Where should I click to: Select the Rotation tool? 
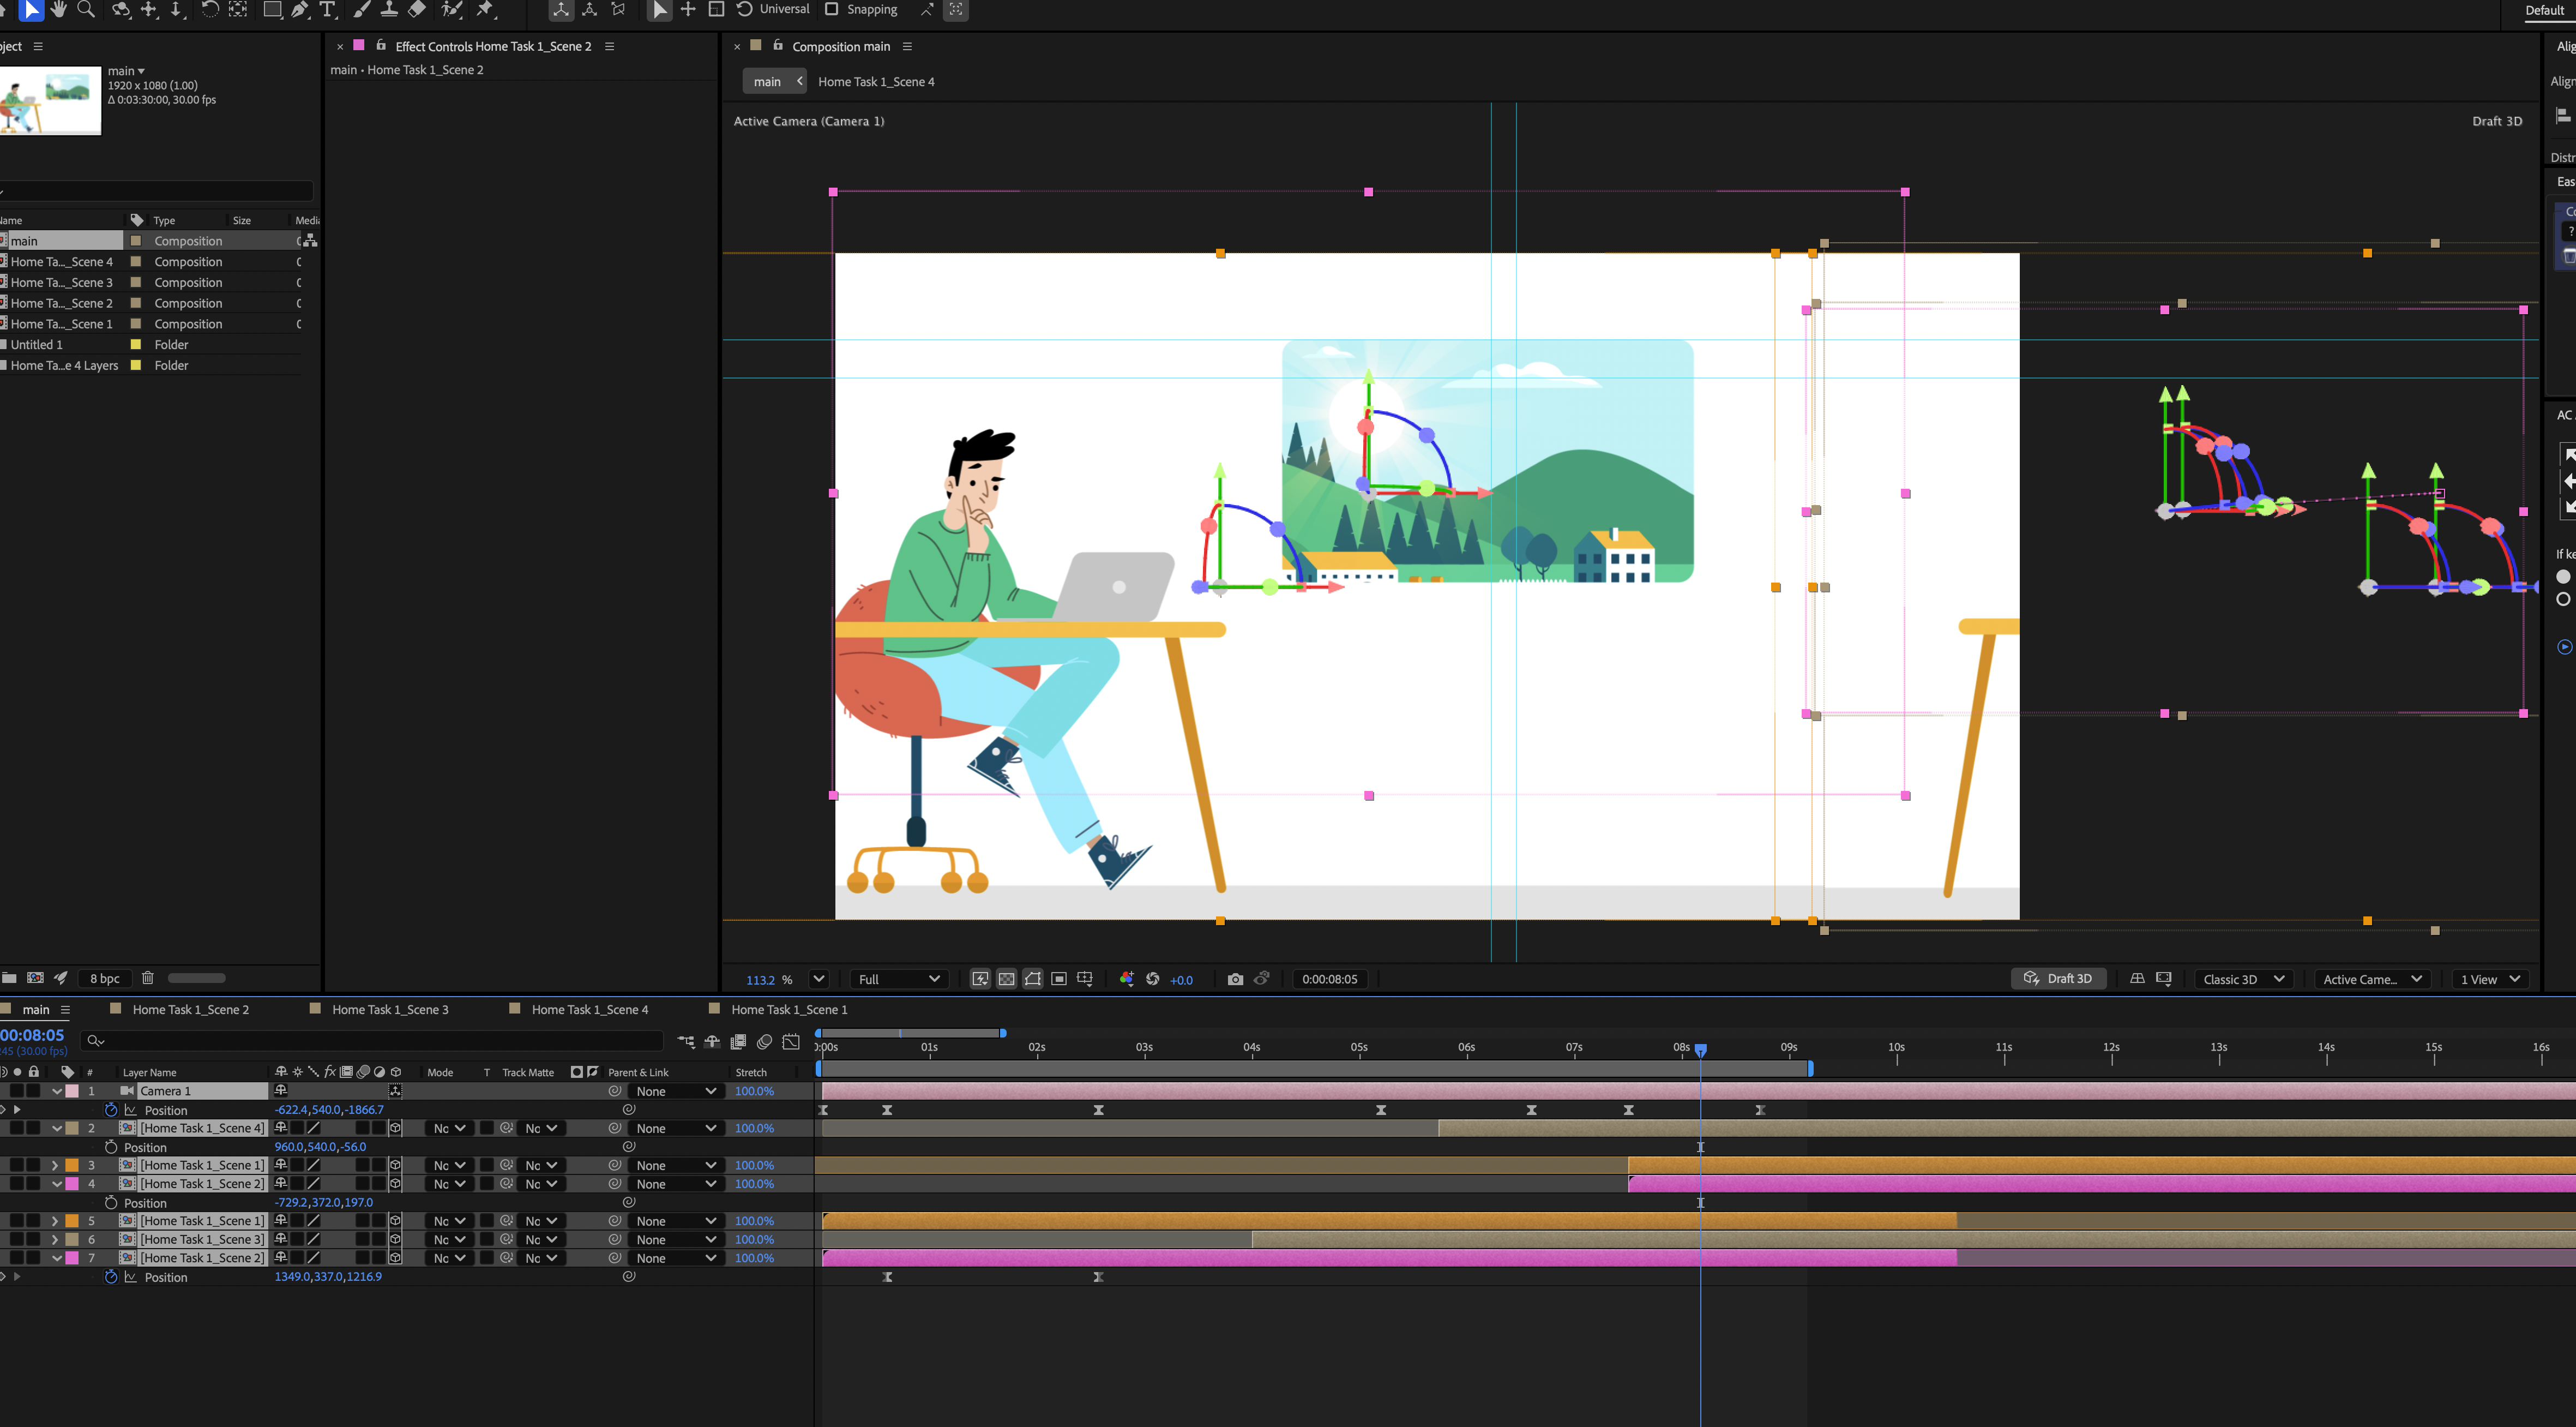click(x=210, y=9)
